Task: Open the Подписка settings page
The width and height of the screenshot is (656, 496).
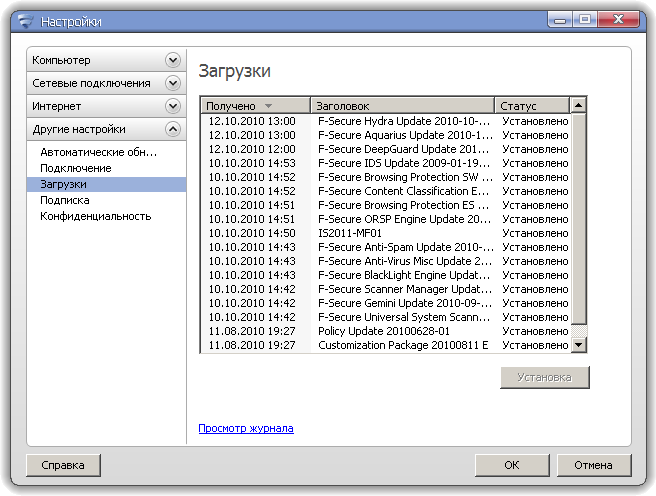Action: coord(65,200)
